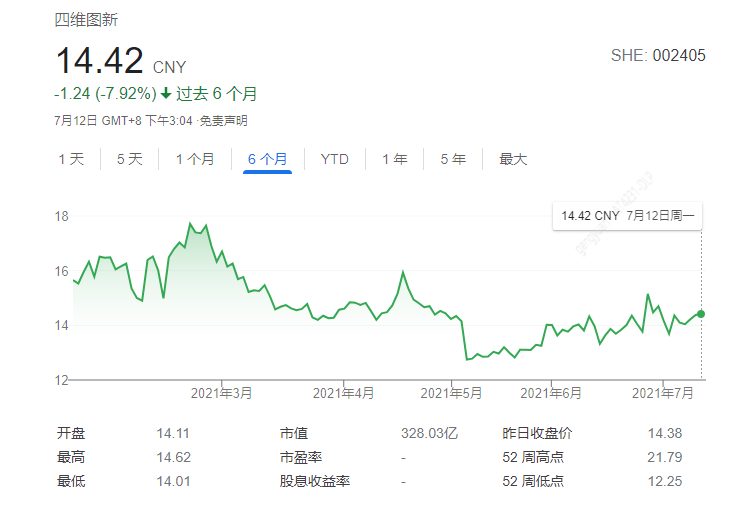Click the 四维图新 stock name
The image size is (744, 508).
click(86, 20)
